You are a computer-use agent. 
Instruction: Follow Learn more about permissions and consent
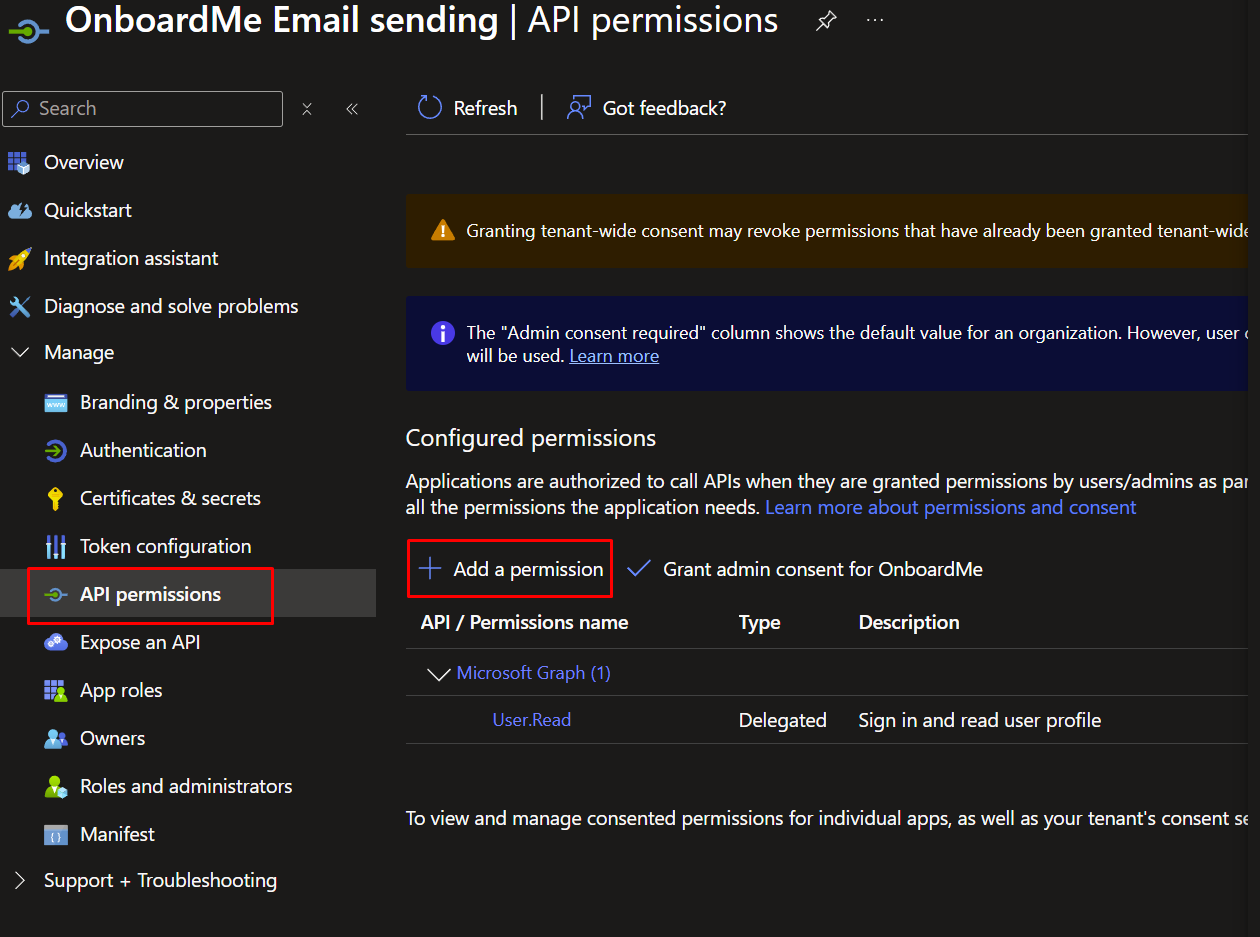[x=950, y=507]
